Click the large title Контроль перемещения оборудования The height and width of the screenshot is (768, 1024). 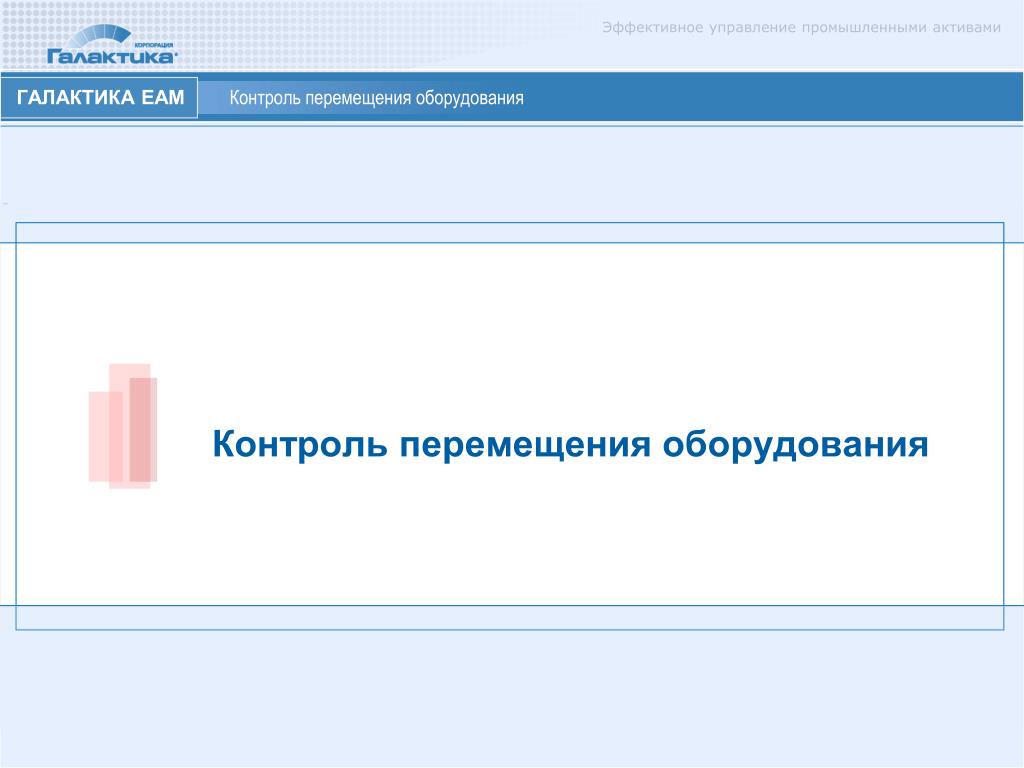pyautogui.click(x=570, y=445)
